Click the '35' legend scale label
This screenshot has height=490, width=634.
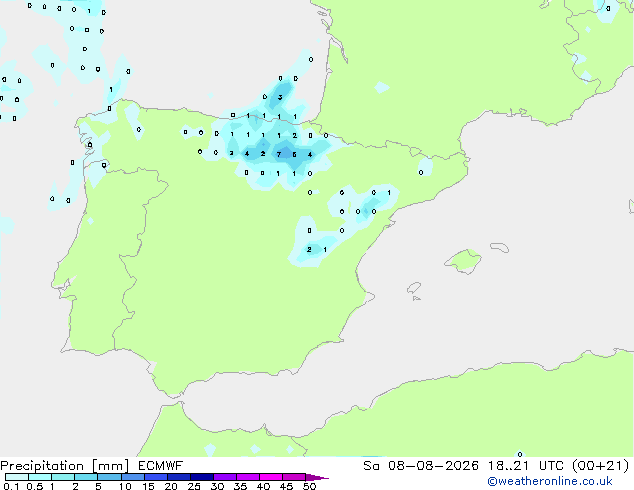(x=240, y=486)
